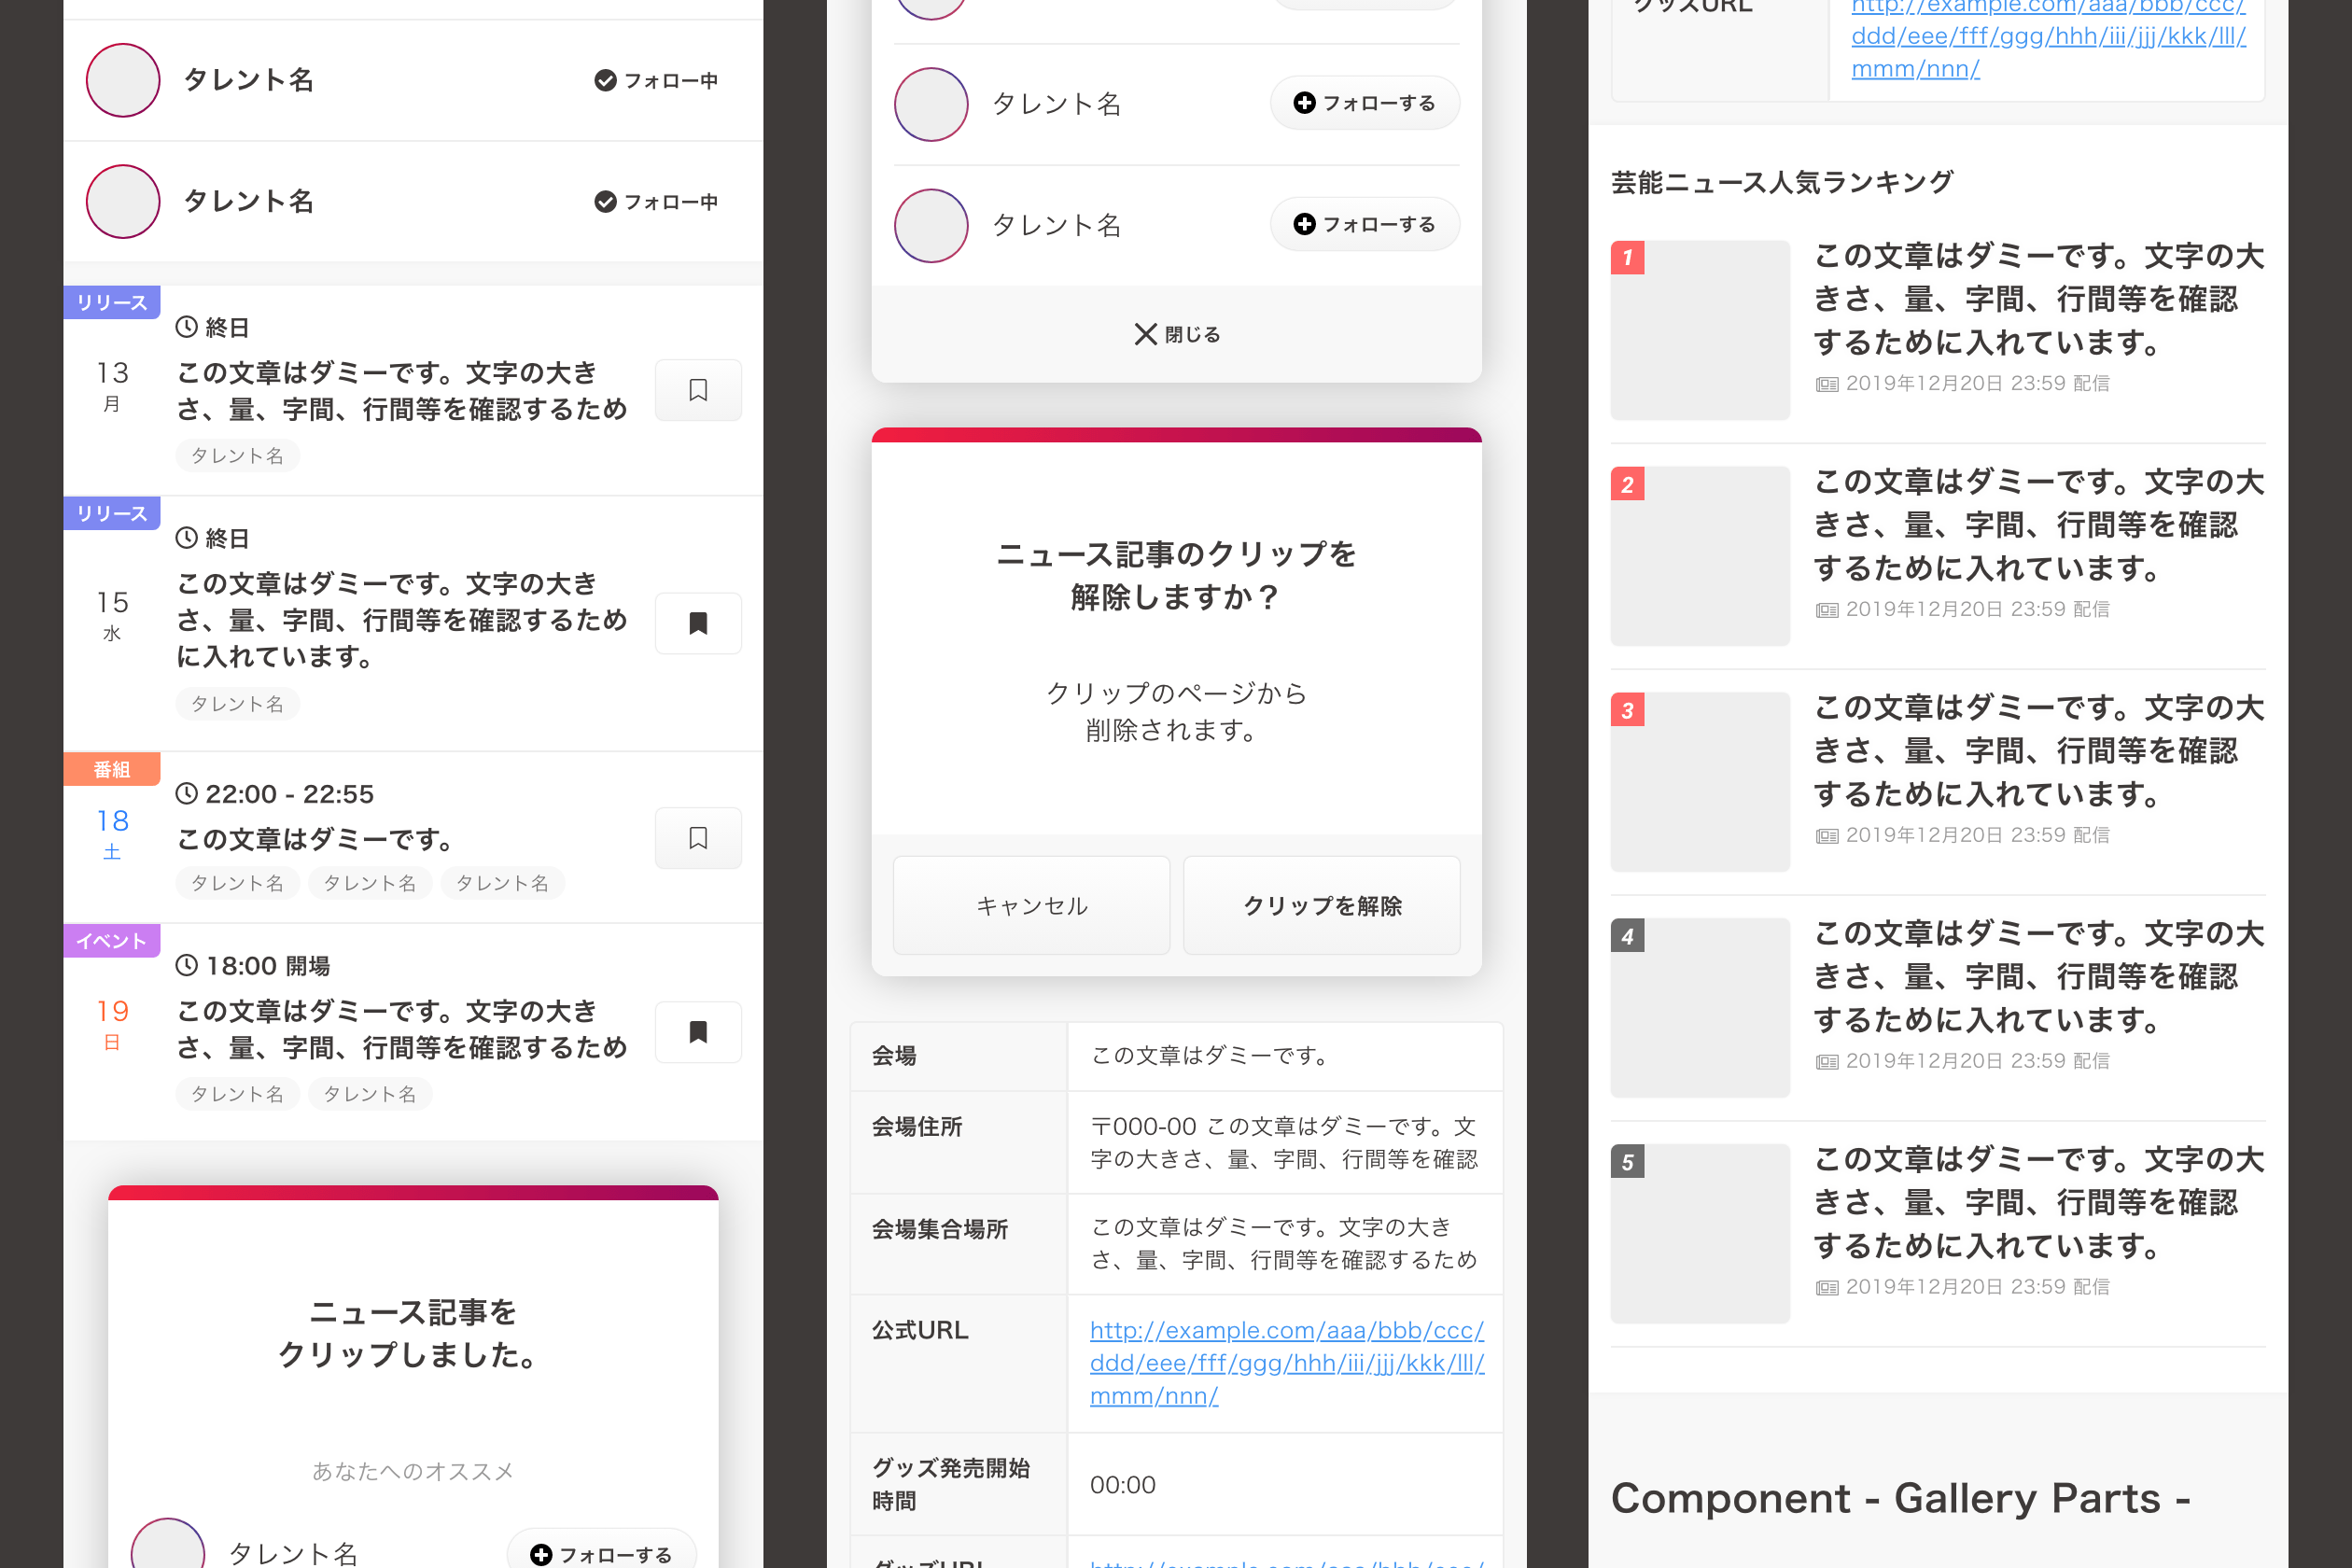The height and width of the screenshot is (1568, 2352).
Task: Toggle the second talent's フォロー中 state
Action: pos(656,202)
